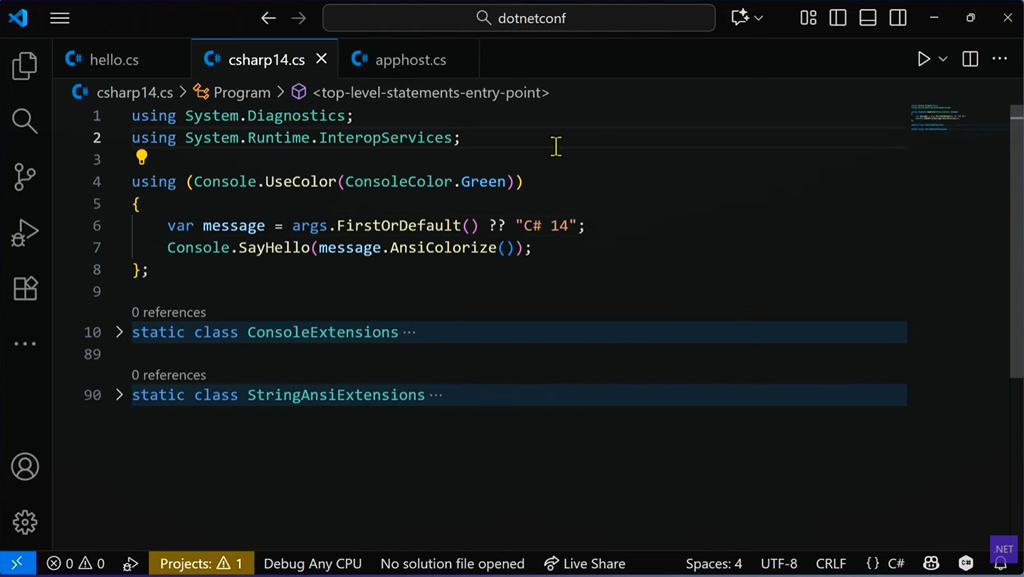Open the notifications bell in status bar
Image resolution: width=1024 pixels, height=577 pixels.
click(1000, 564)
